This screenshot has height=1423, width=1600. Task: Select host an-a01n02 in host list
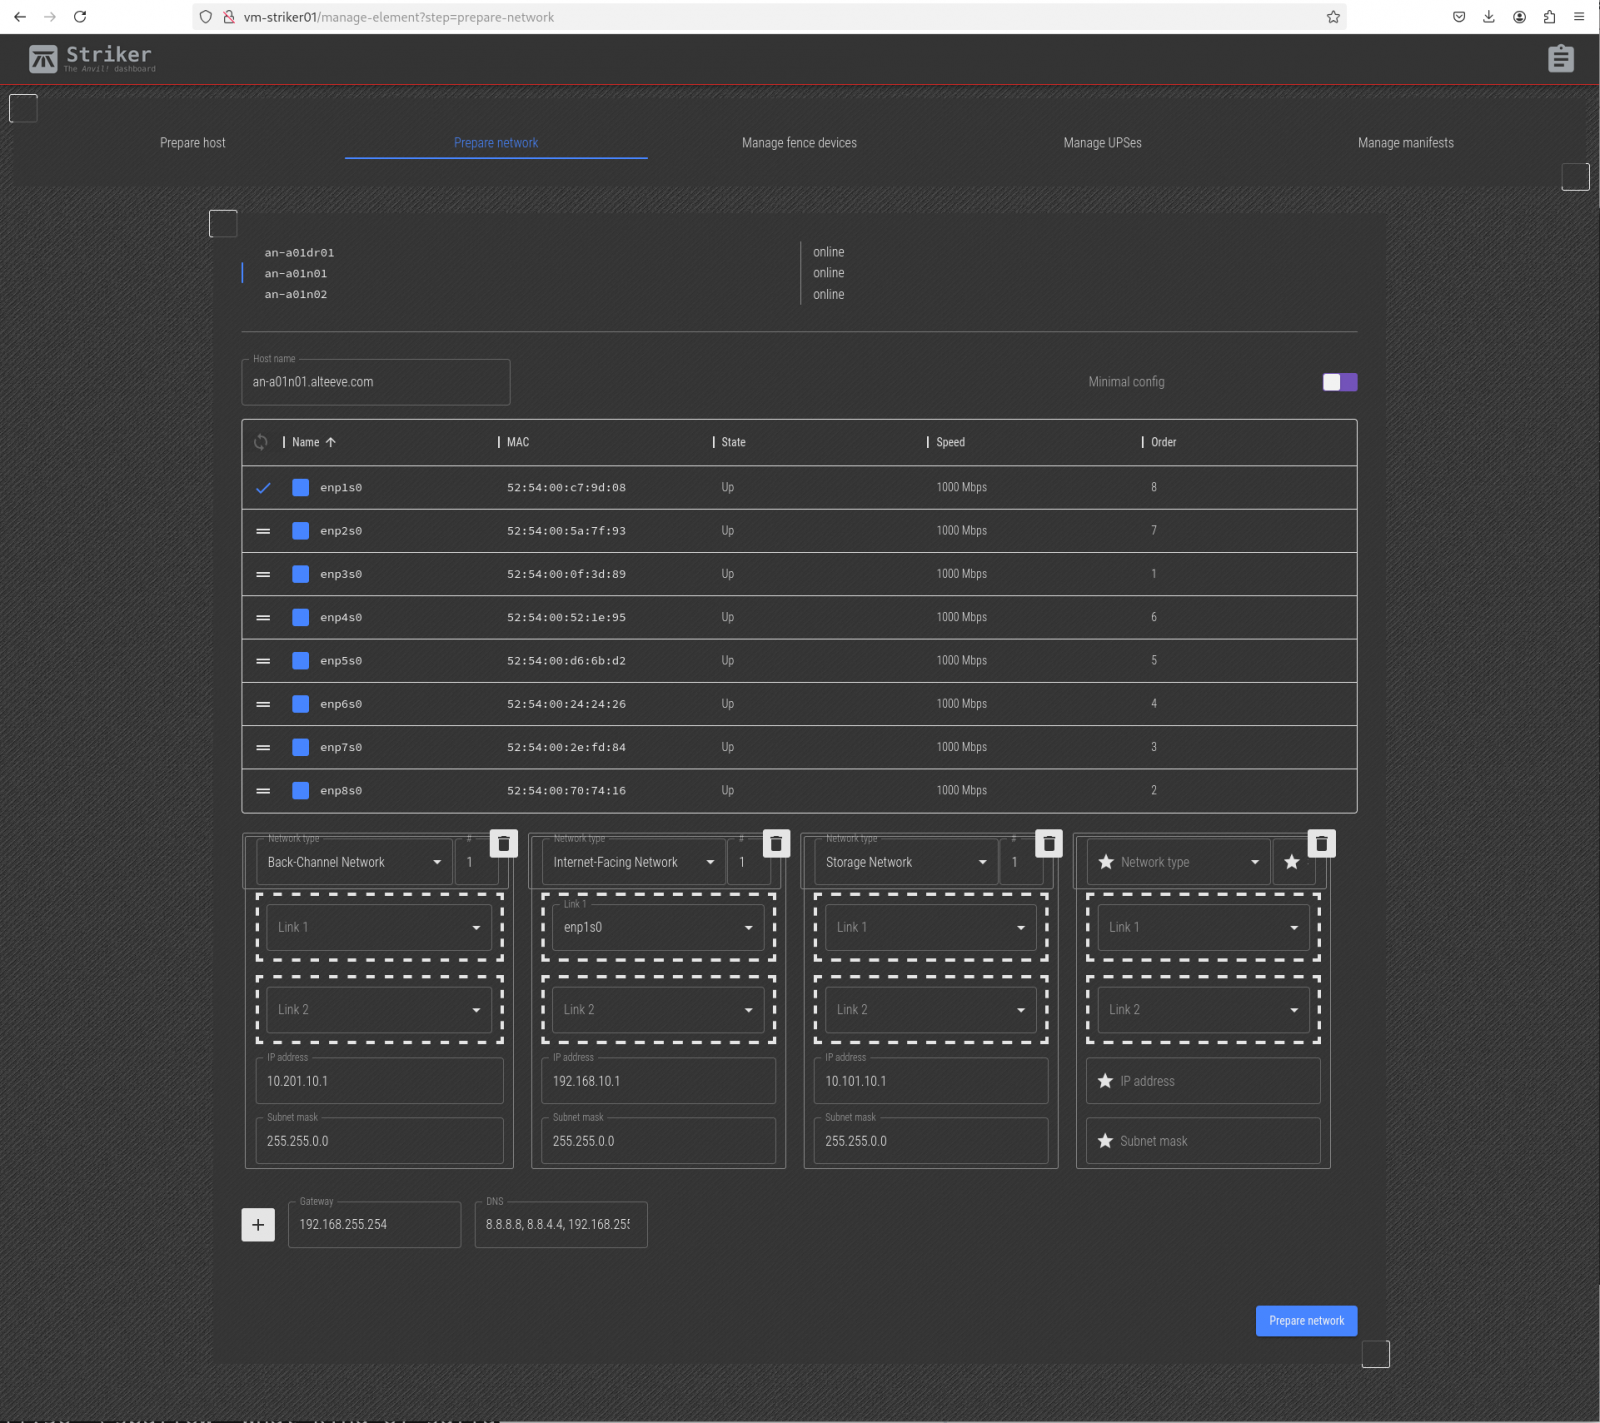tap(296, 295)
